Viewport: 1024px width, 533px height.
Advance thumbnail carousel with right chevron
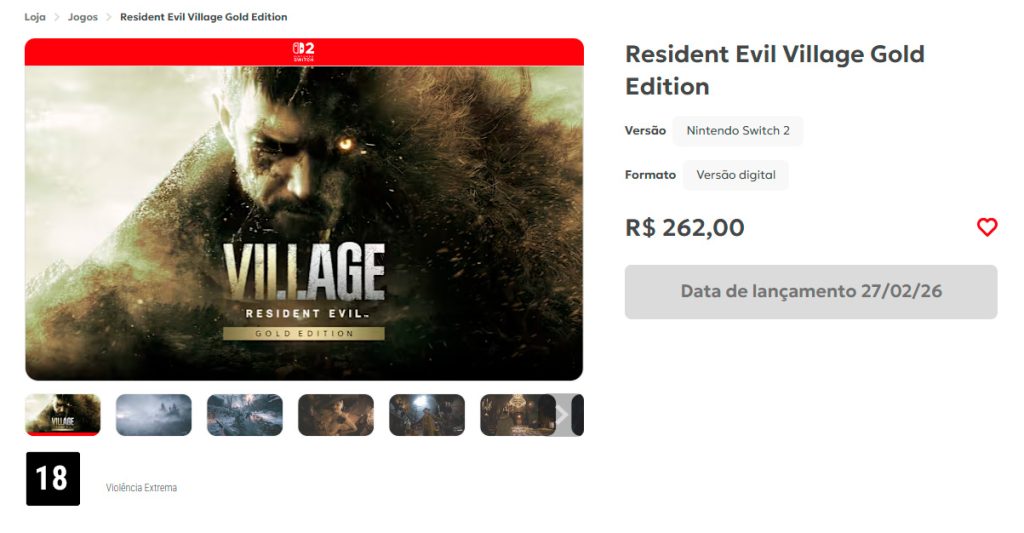point(562,415)
